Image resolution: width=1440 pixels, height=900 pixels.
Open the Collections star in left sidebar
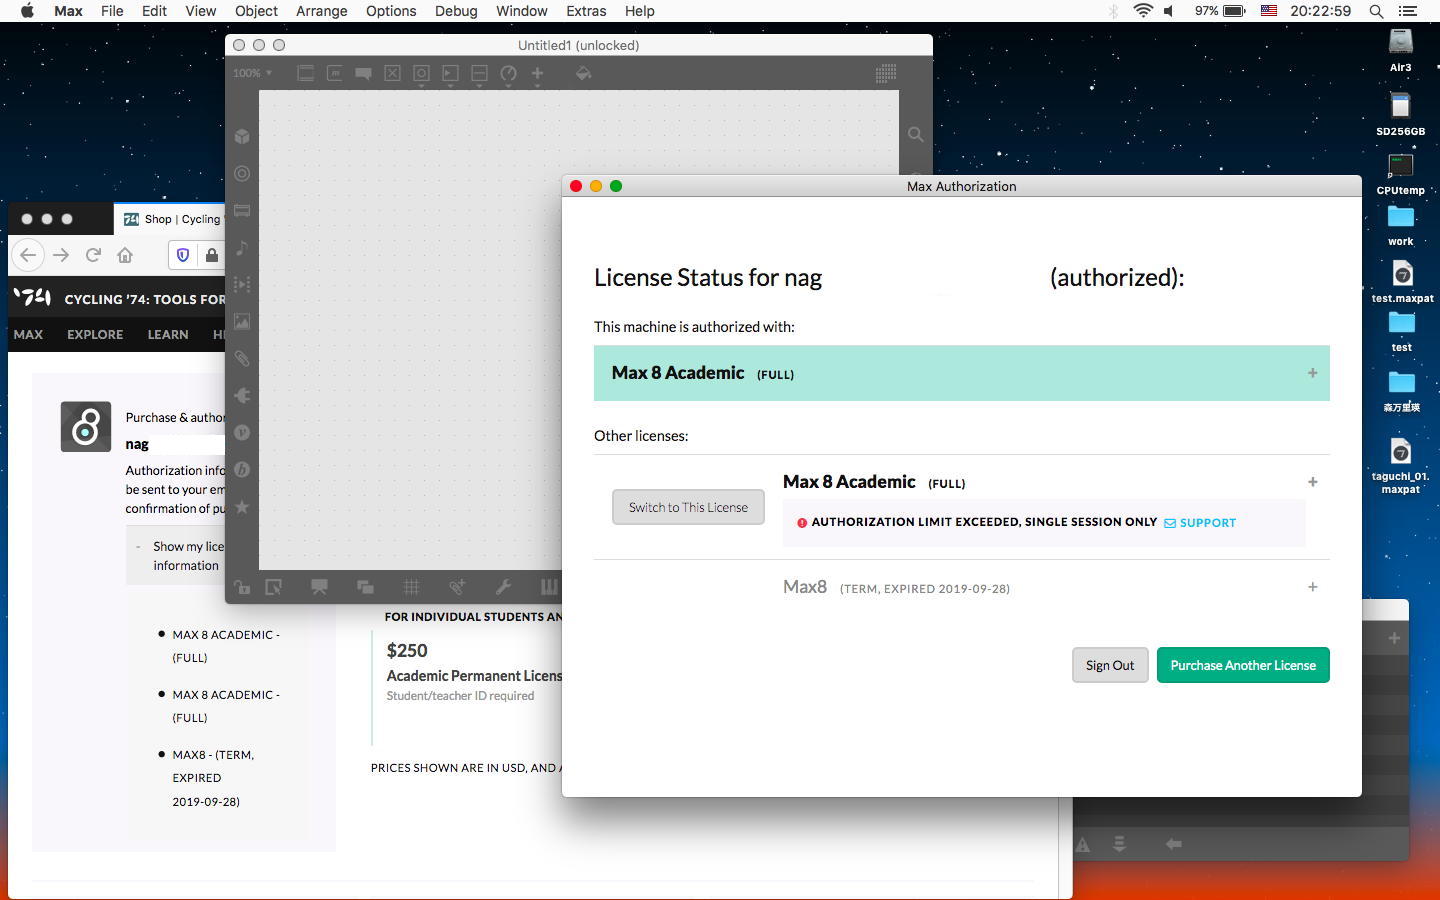coord(242,507)
